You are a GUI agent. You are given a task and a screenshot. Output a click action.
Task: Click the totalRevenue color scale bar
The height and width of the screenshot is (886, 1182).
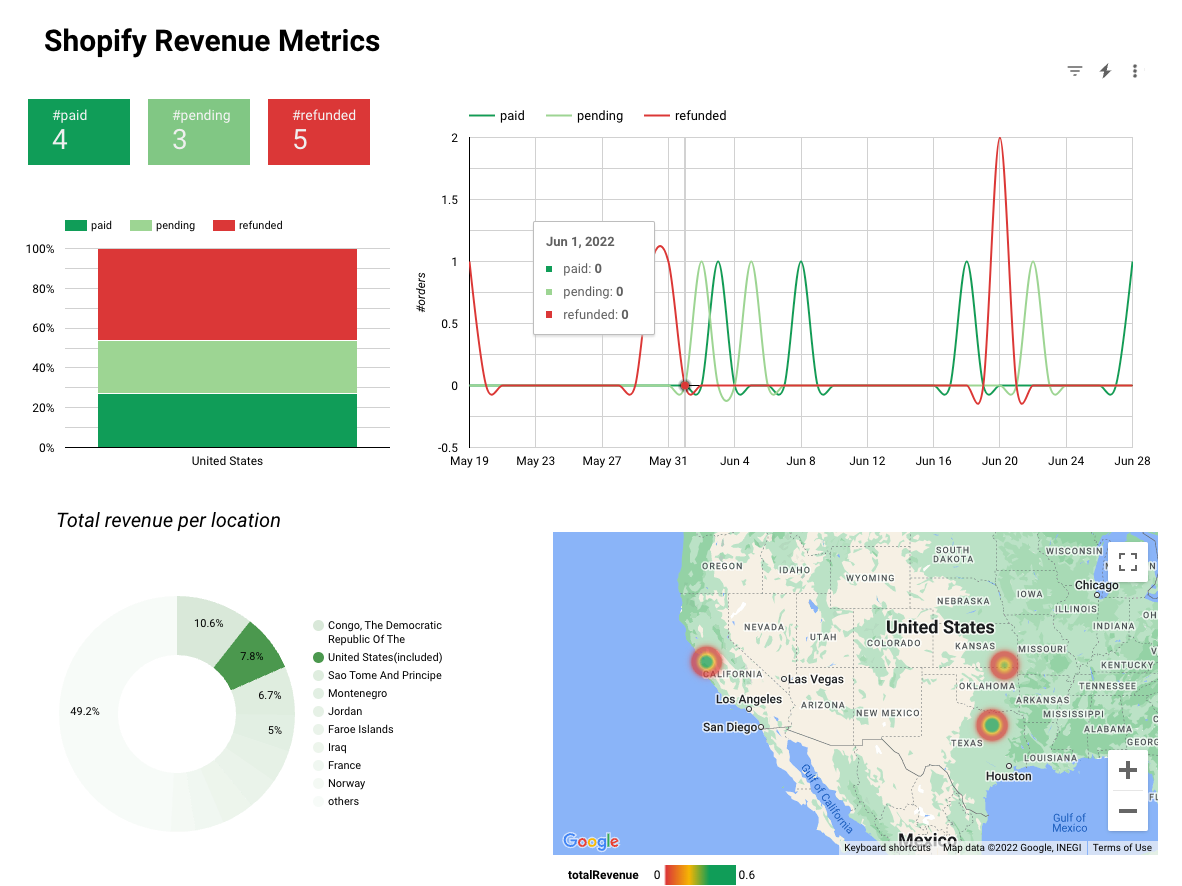coord(700,875)
